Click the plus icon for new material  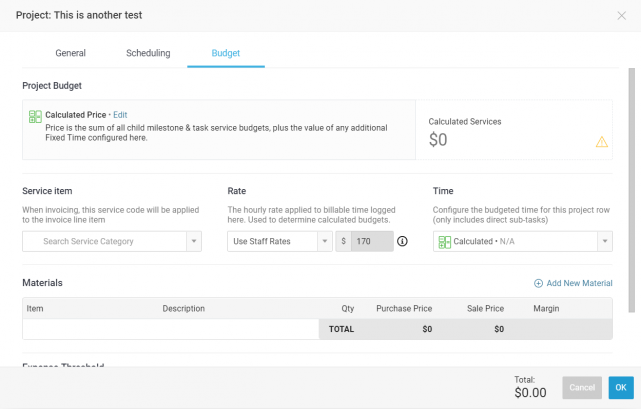tap(539, 284)
